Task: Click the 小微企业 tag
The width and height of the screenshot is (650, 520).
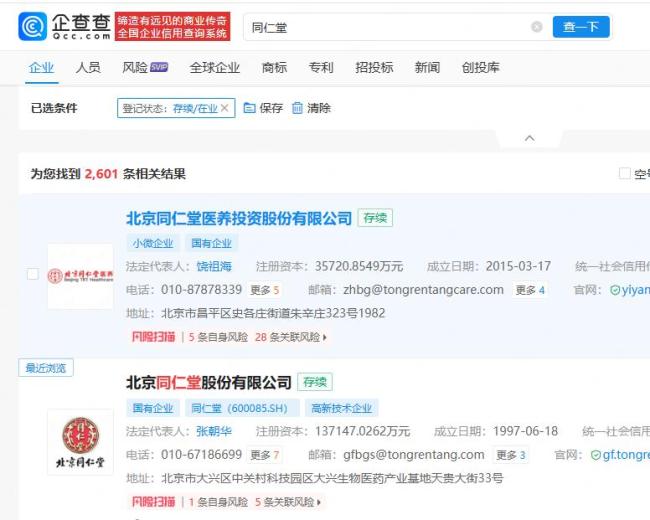Action: (153, 243)
